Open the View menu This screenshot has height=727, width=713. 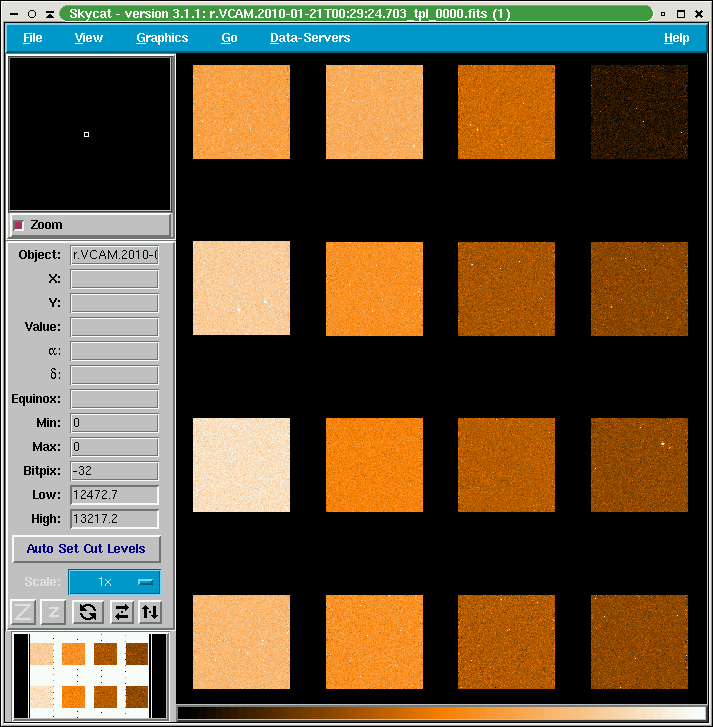(x=89, y=38)
